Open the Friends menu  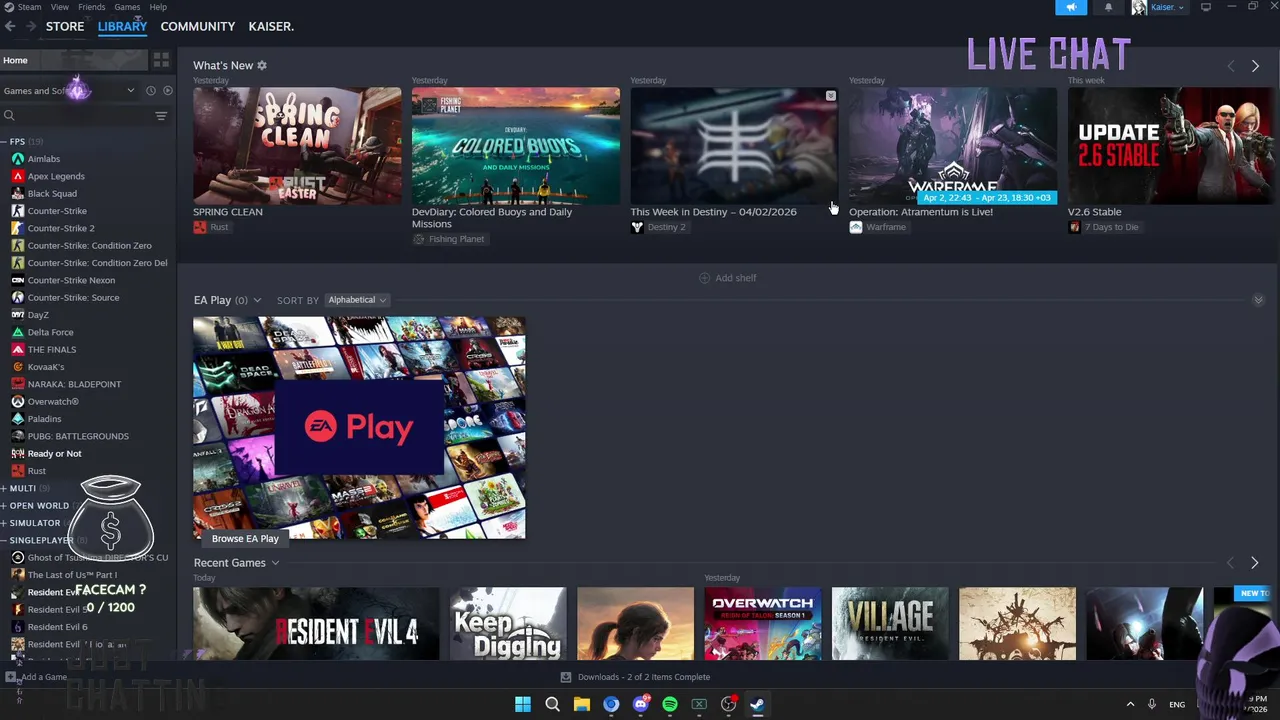[x=91, y=7]
